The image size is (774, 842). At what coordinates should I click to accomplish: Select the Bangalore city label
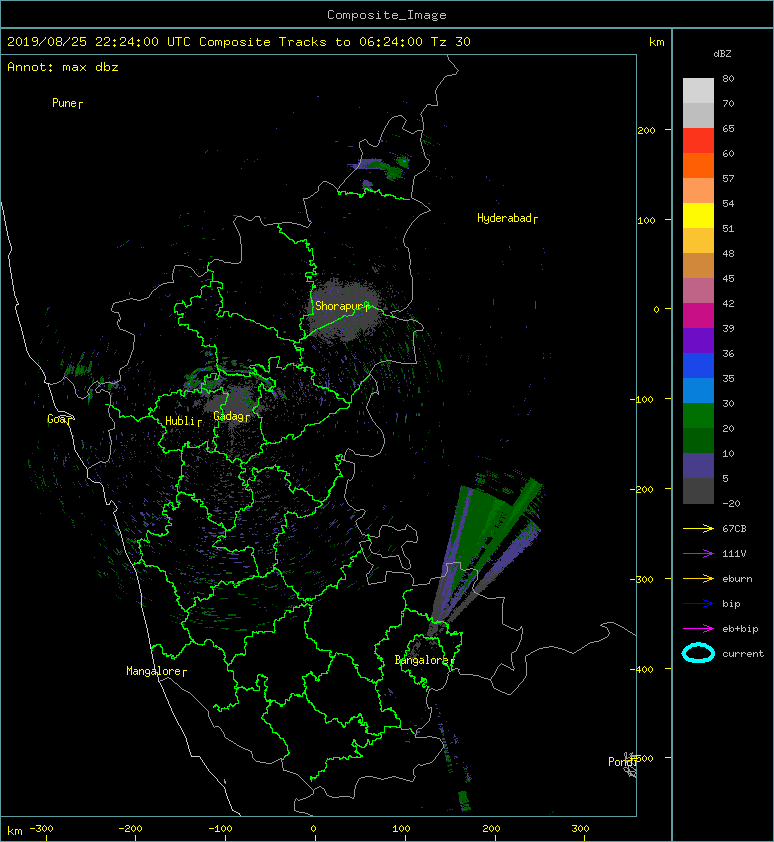click(x=424, y=660)
